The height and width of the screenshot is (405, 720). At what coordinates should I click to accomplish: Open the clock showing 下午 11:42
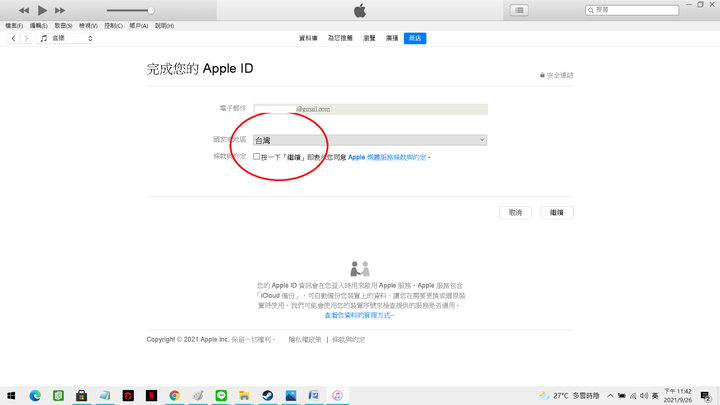click(x=678, y=395)
